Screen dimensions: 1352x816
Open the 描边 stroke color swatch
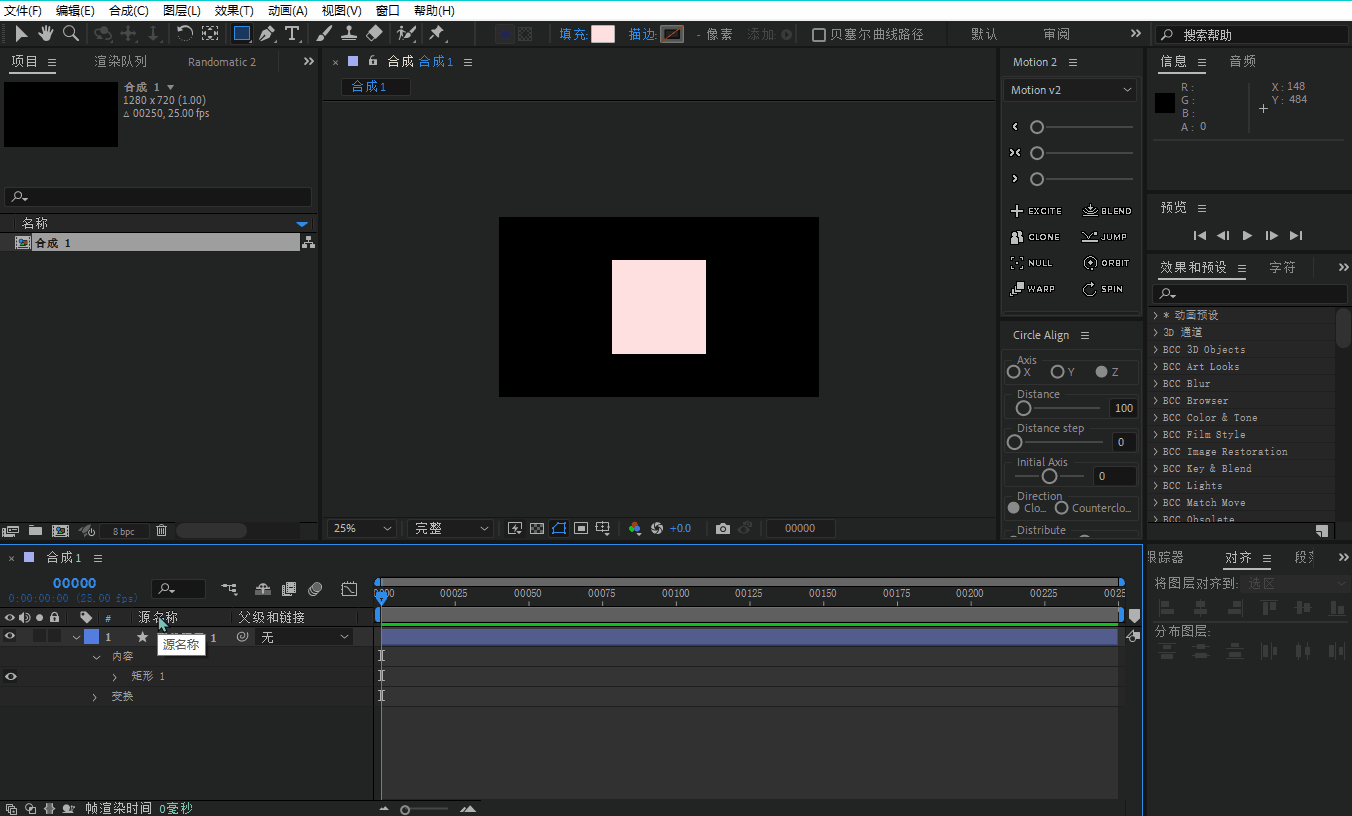coord(672,34)
